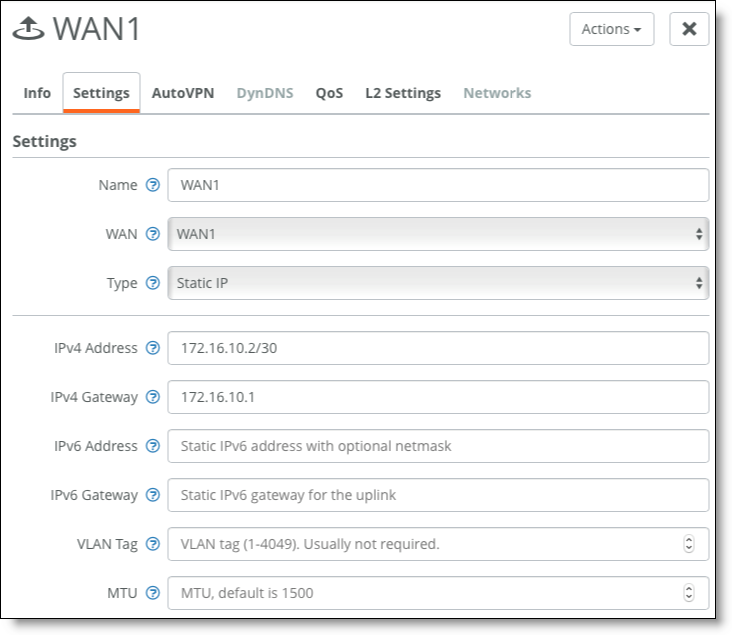
Task: Click the WAN1 uplink icon in header
Action: (x=28, y=29)
